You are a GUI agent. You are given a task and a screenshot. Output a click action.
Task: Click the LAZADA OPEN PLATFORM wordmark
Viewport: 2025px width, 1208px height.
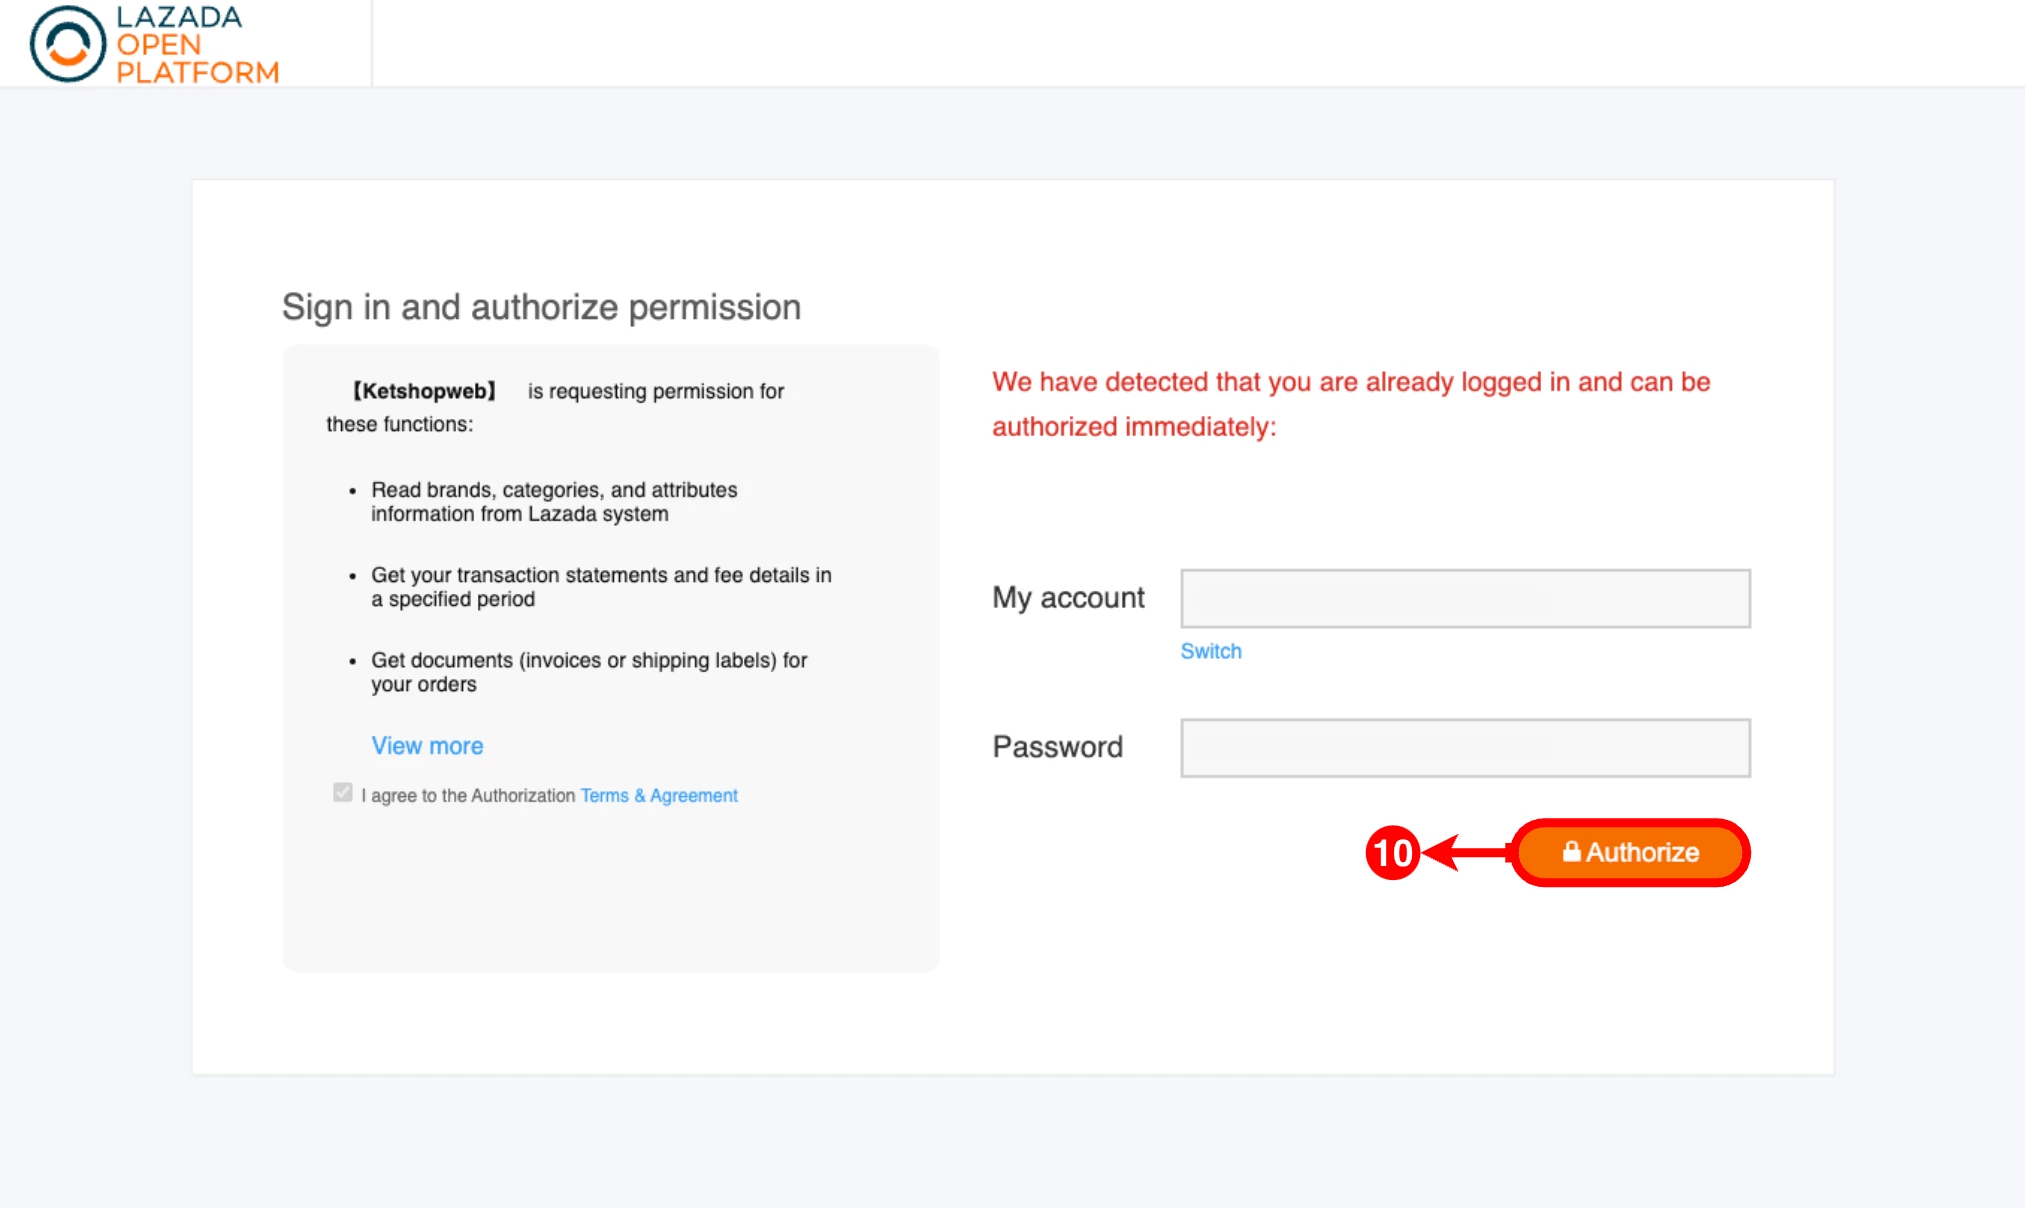click(197, 45)
